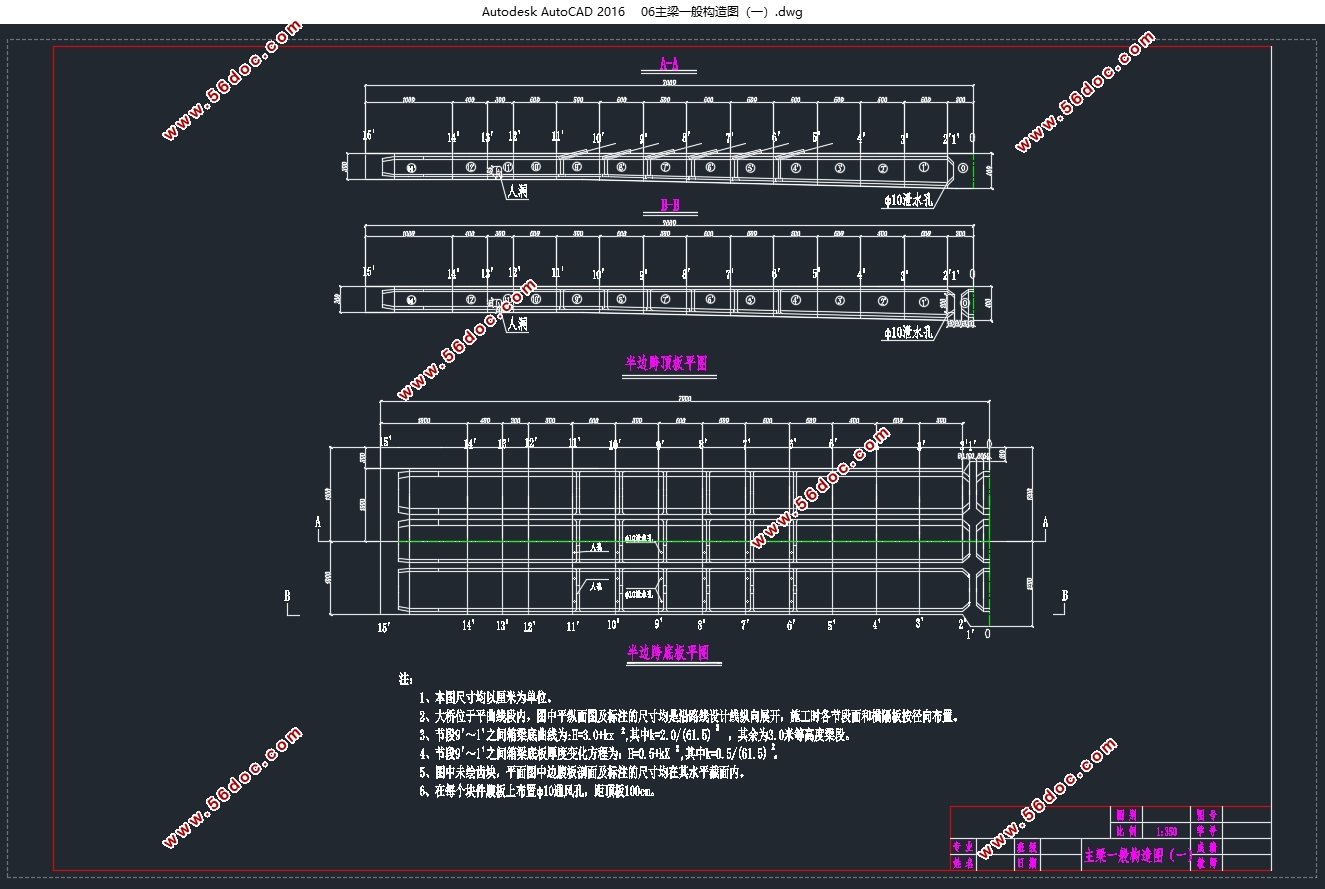Select 15' label below the bottom plan
The image size is (1325, 889).
383,627
